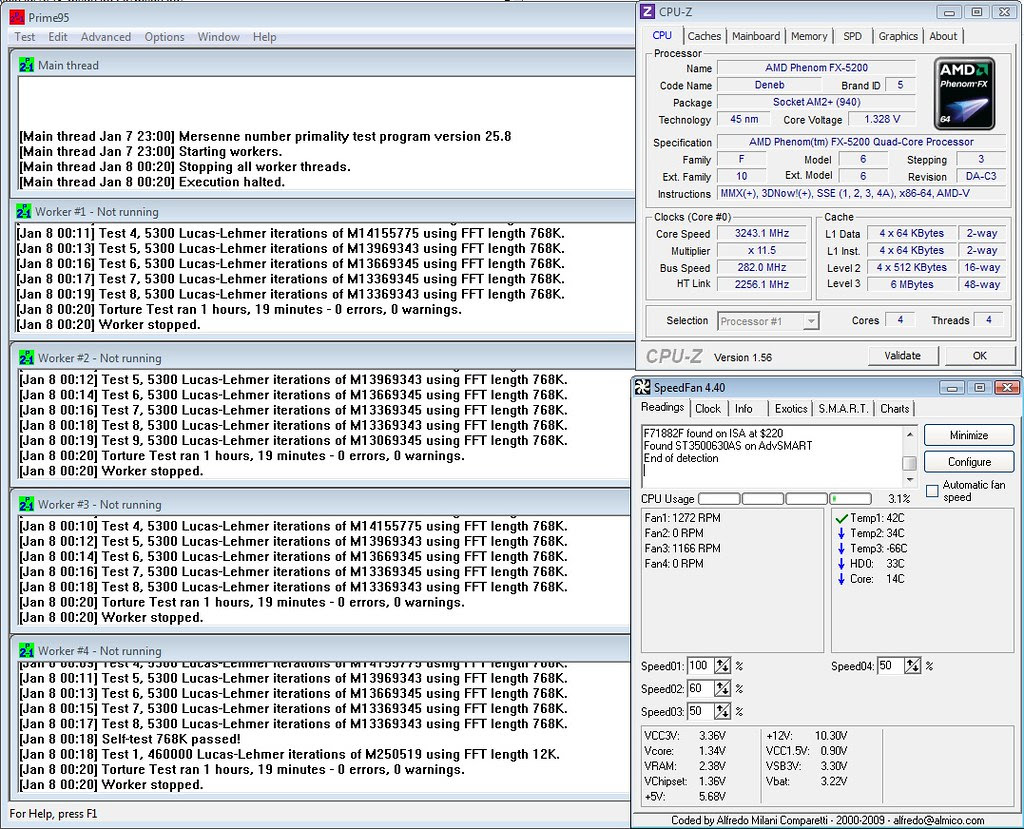The image size is (1024, 829).
Task: Click the fourth CPU Usage bar showing green
Action: tap(850, 499)
